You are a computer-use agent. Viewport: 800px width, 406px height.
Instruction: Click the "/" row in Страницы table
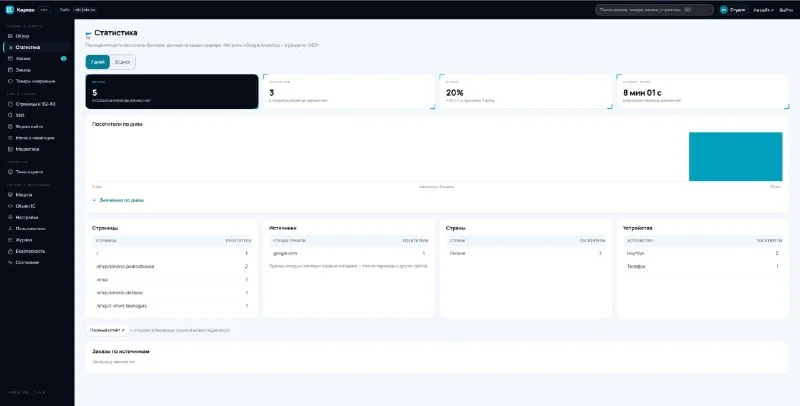(172, 253)
